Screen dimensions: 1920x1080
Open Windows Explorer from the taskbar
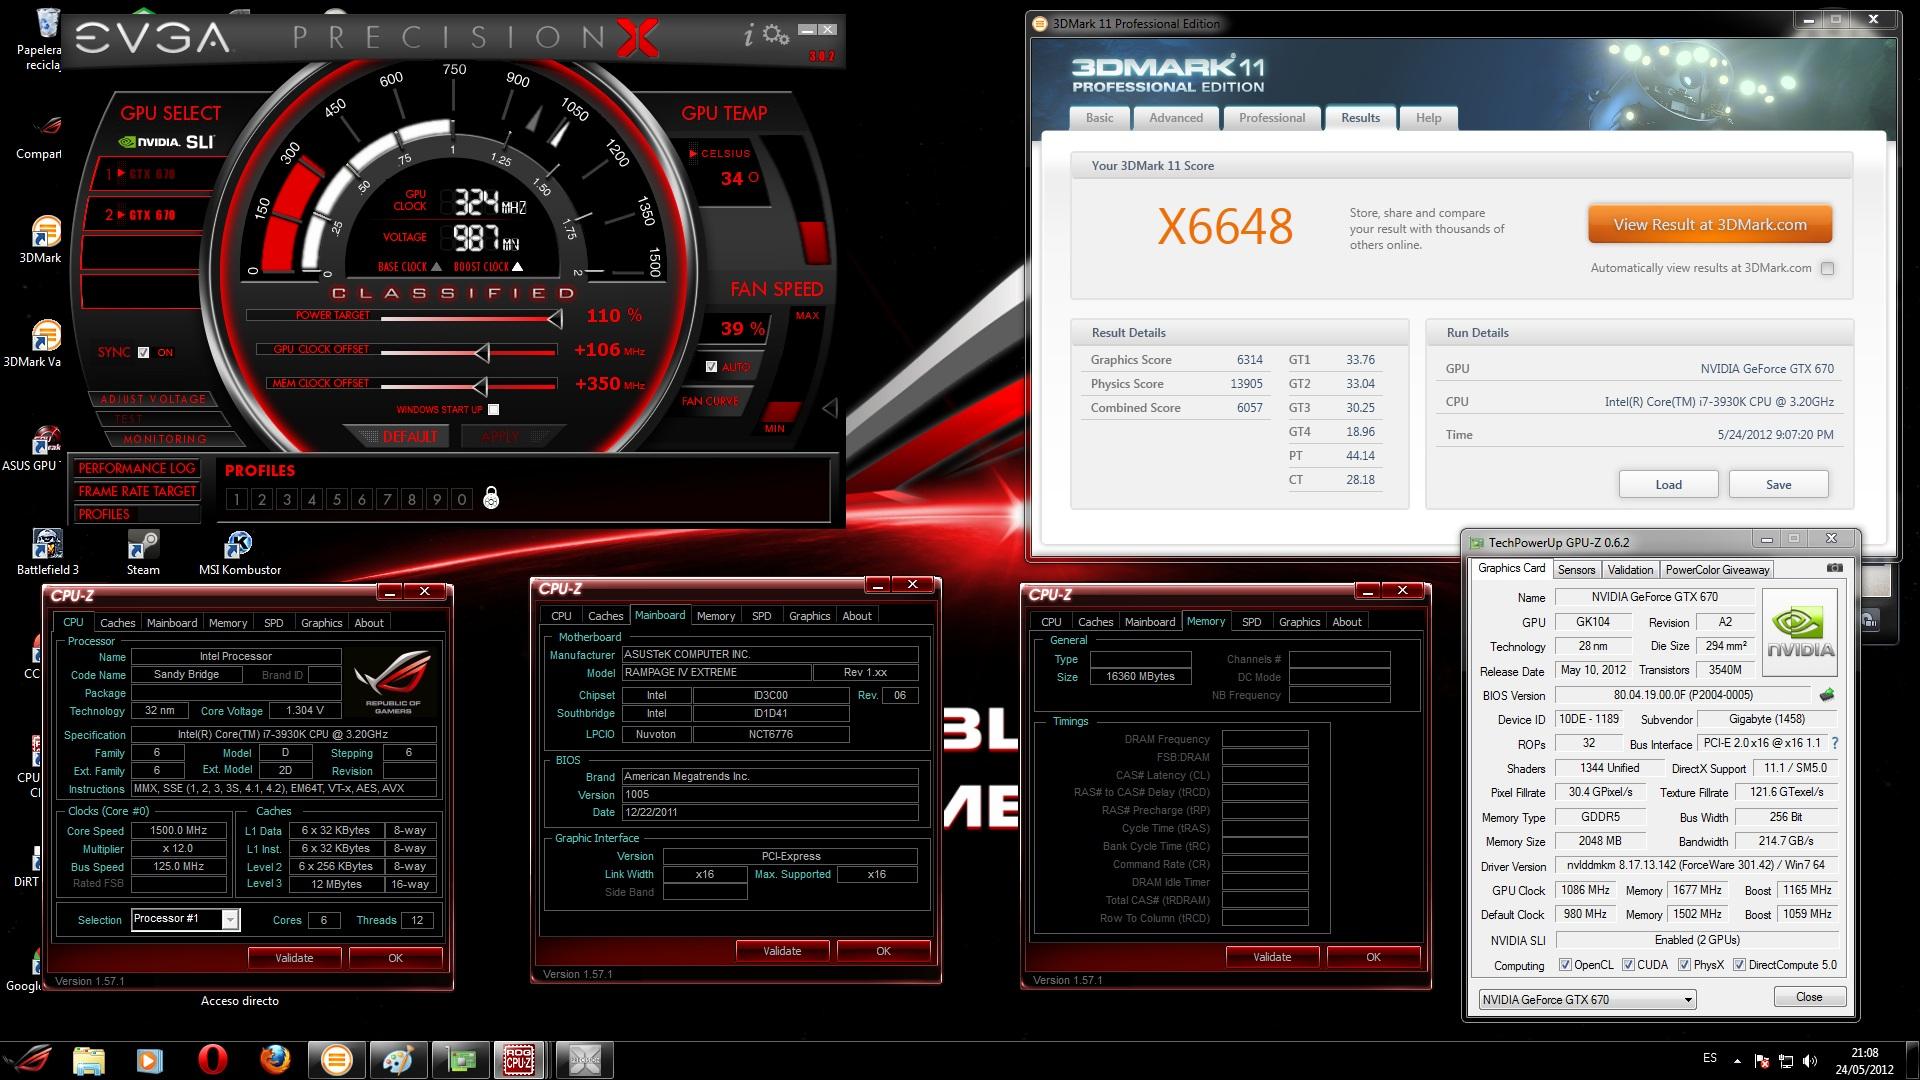[89, 1060]
